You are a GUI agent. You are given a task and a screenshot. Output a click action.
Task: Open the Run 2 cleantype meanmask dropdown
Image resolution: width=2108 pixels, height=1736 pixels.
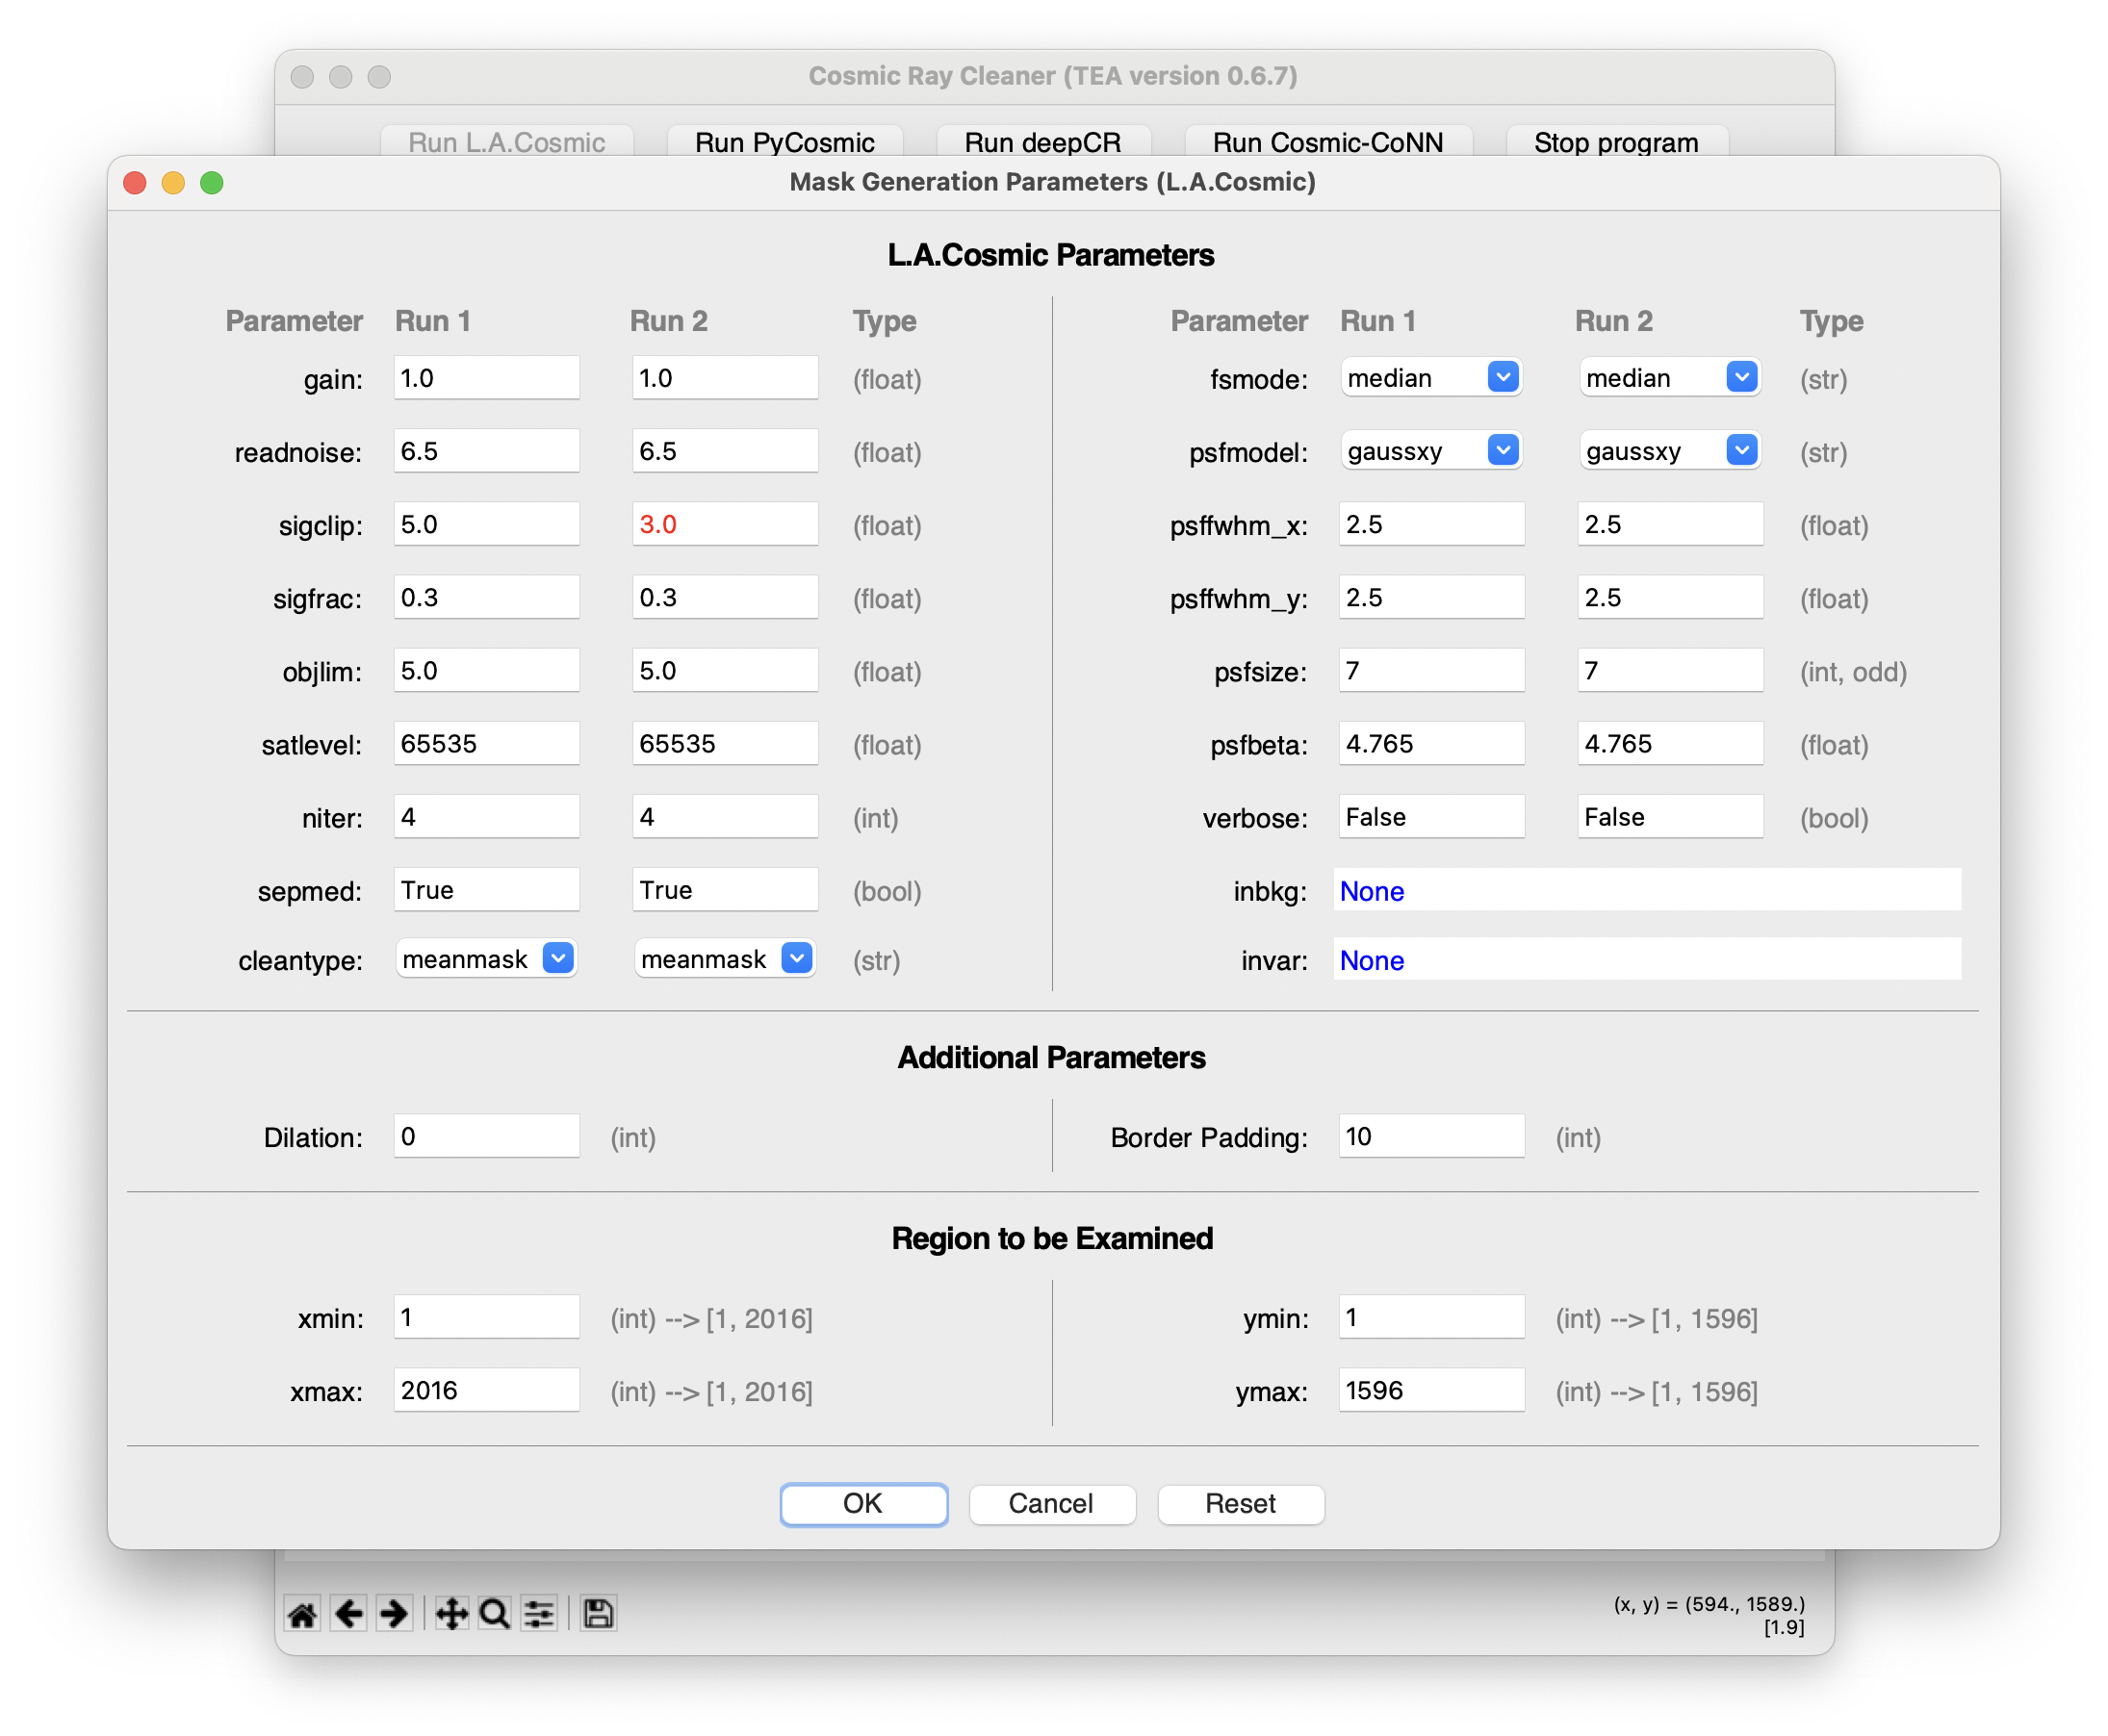click(x=796, y=958)
